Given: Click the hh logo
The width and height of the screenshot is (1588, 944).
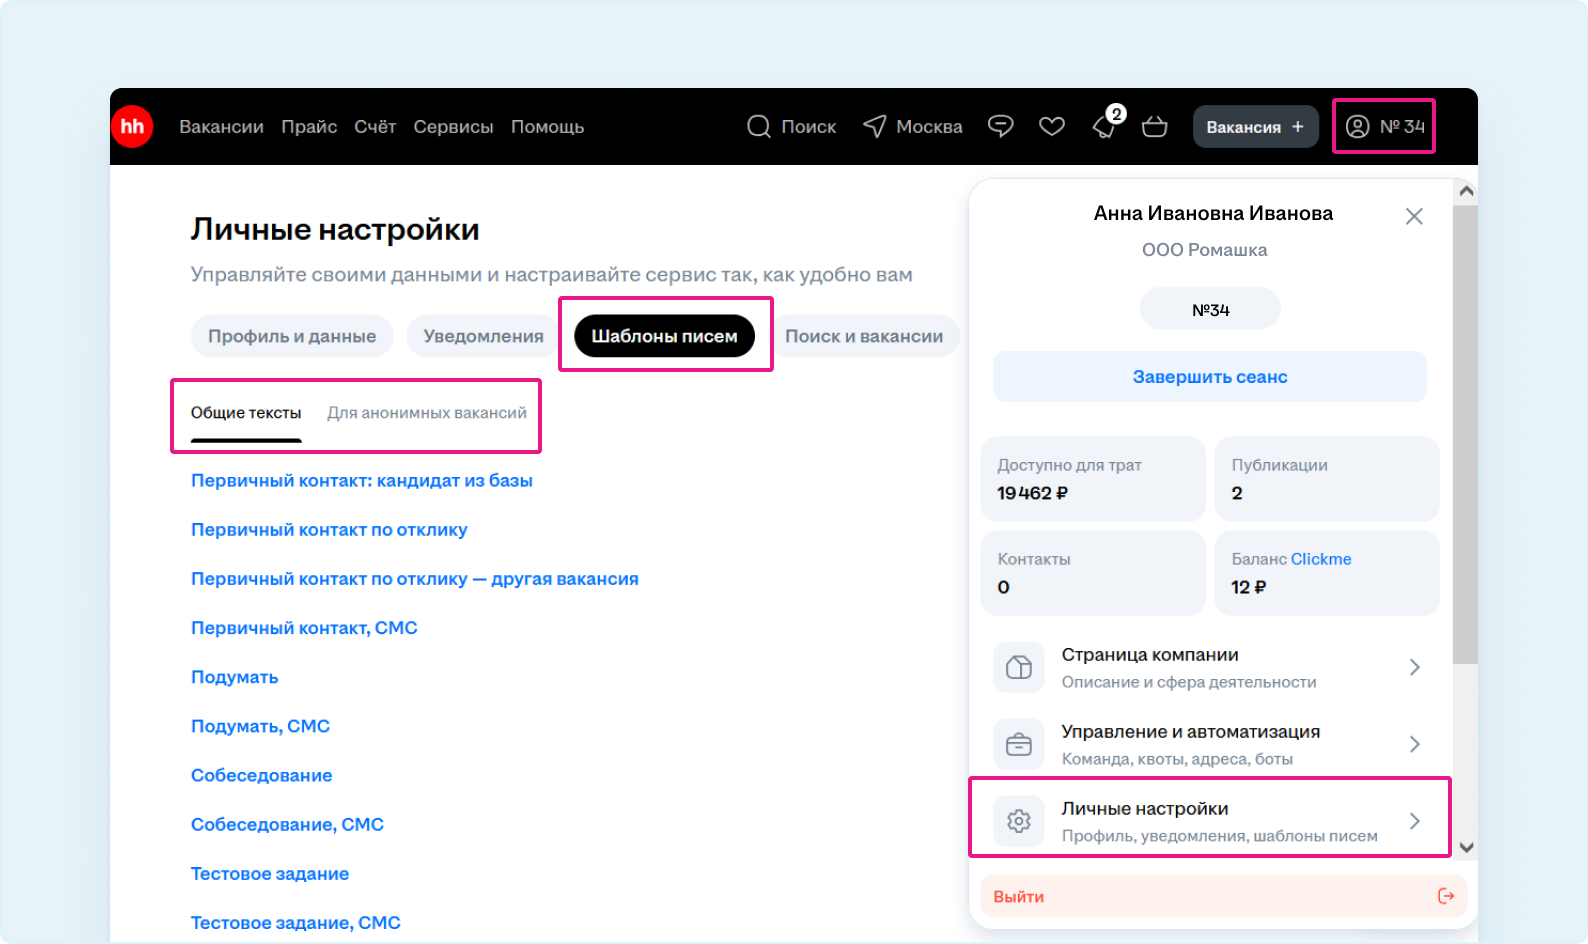Looking at the screenshot, I should (x=132, y=127).
